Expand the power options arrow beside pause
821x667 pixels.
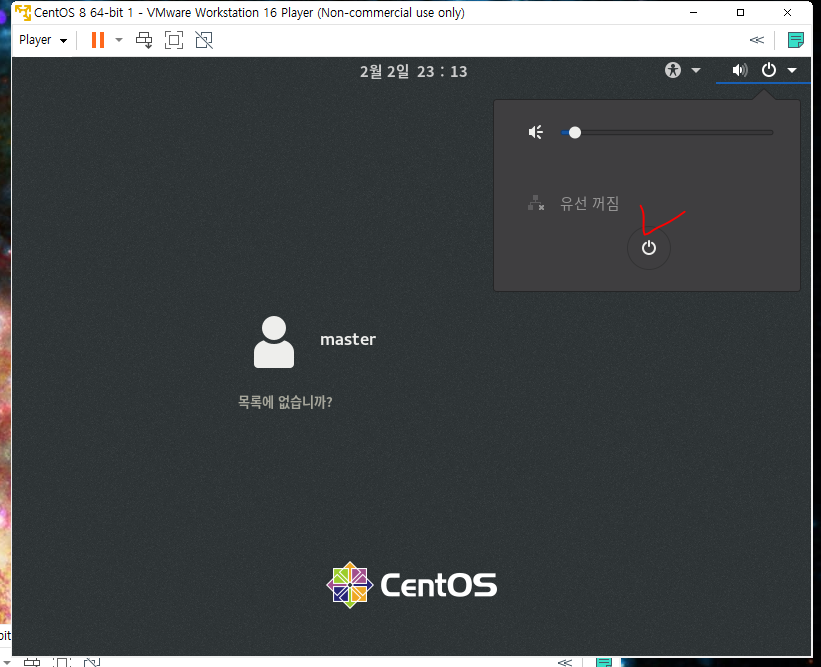click(119, 40)
